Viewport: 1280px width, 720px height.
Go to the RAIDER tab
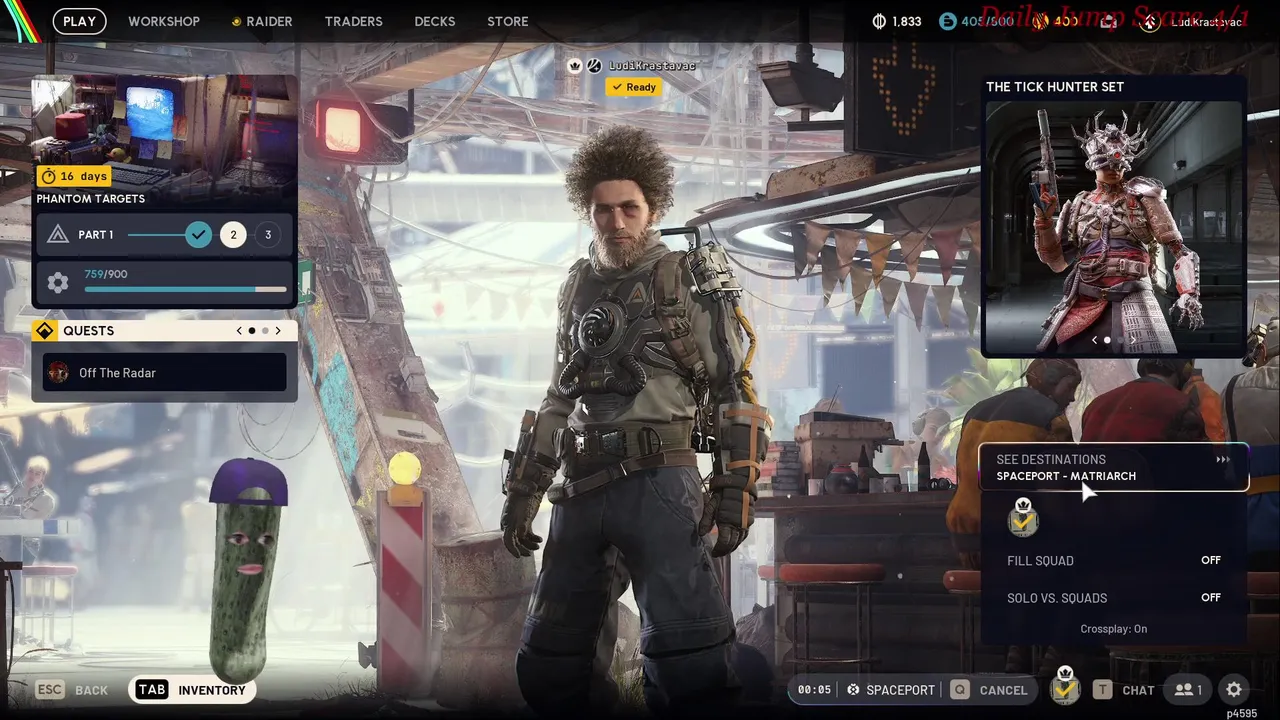(262, 21)
